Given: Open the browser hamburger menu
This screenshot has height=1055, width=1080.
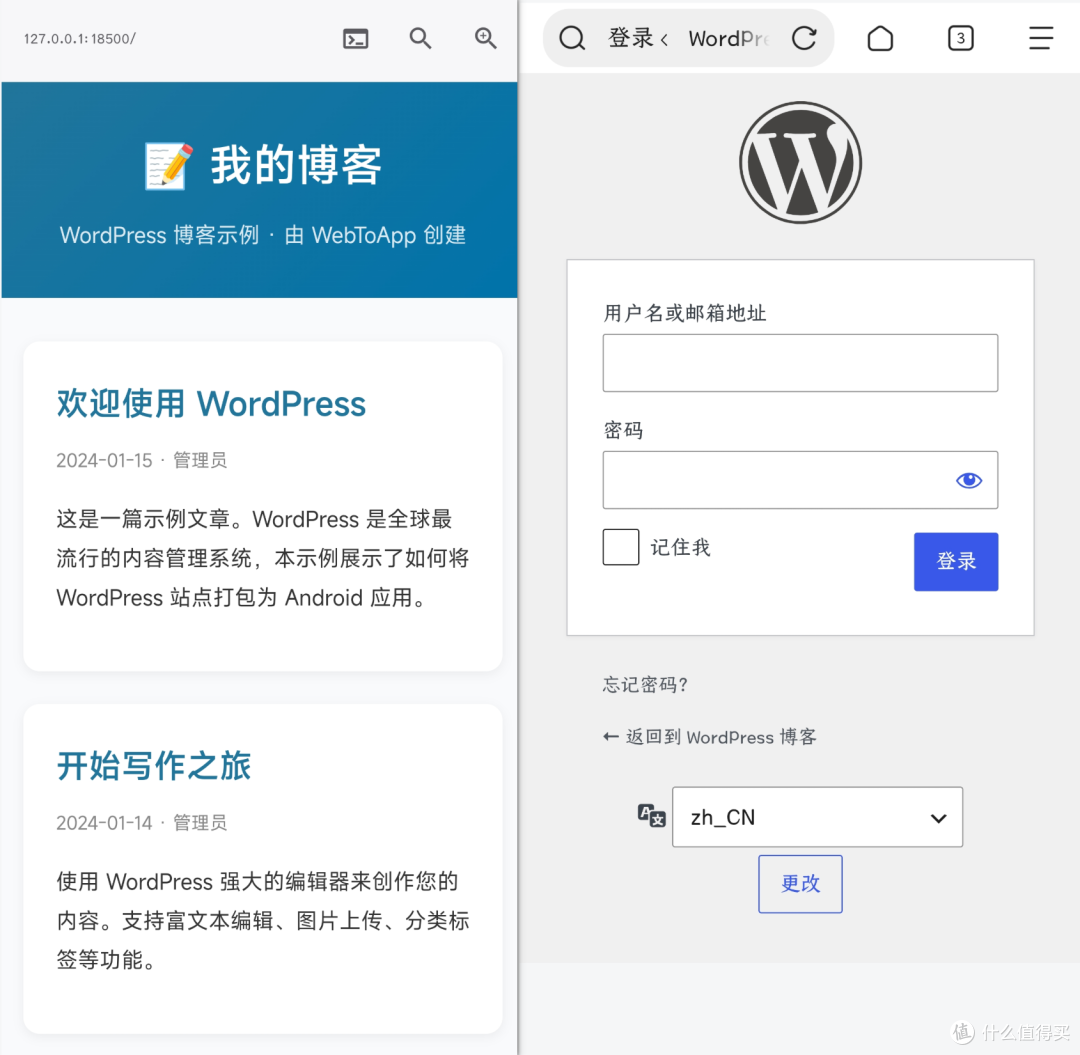Looking at the screenshot, I should (1041, 39).
